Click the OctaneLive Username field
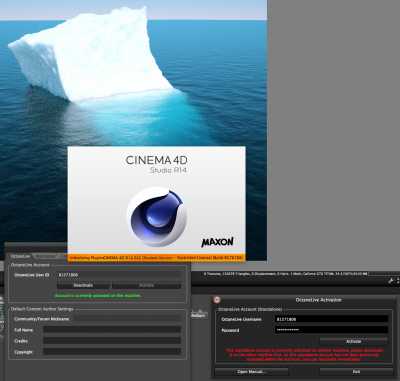 pos(332,319)
